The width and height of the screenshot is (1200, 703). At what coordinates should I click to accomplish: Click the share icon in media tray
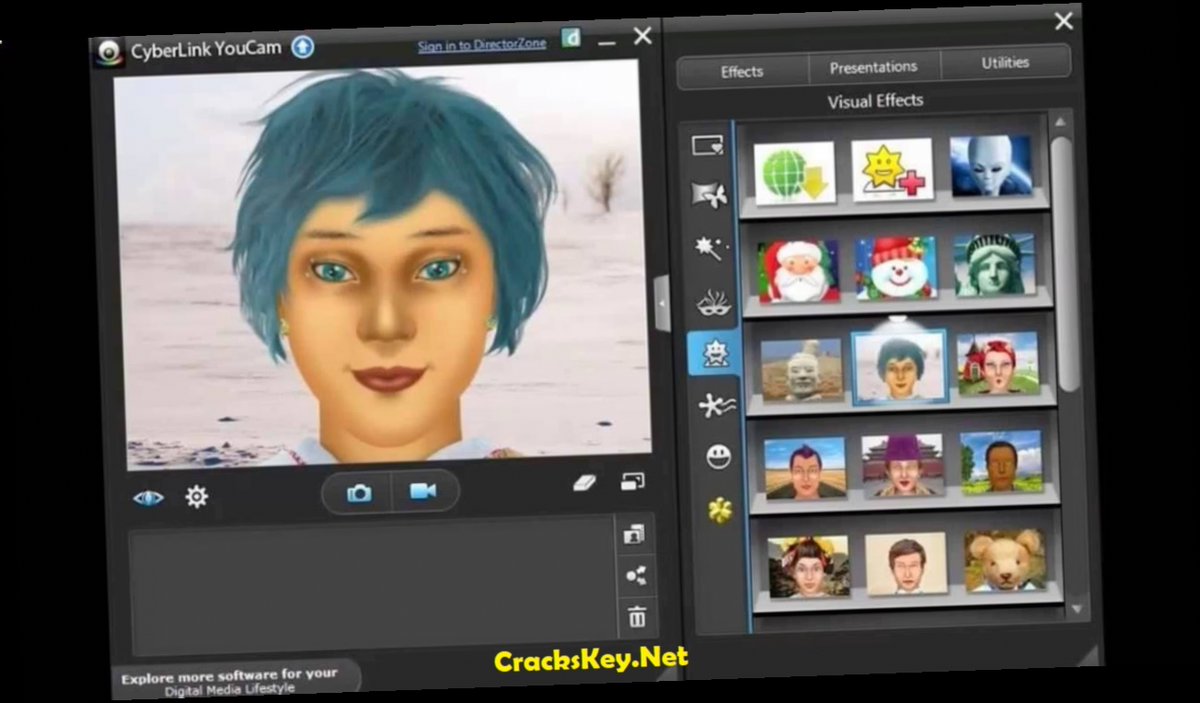pos(635,576)
